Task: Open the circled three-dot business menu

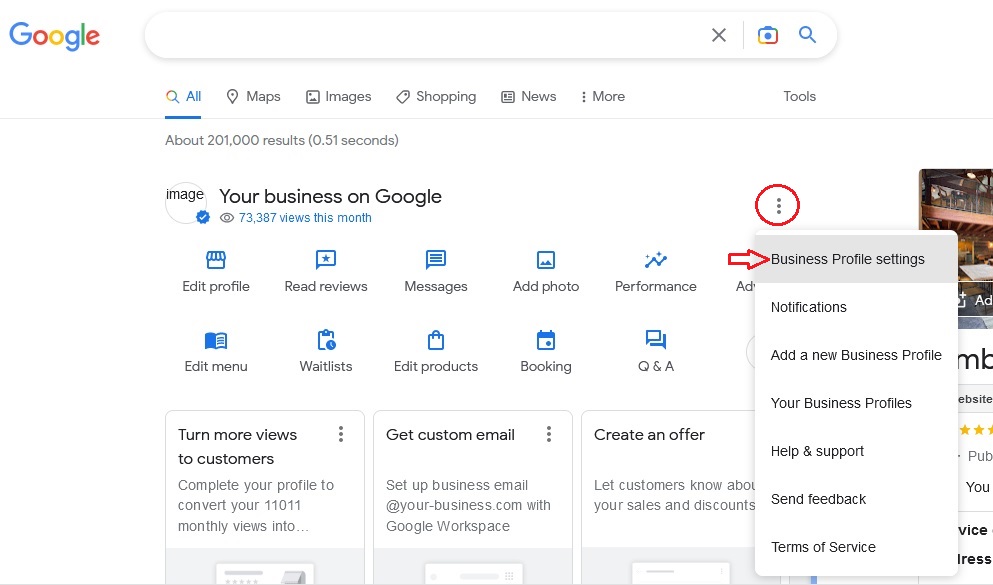Action: pyautogui.click(x=778, y=205)
